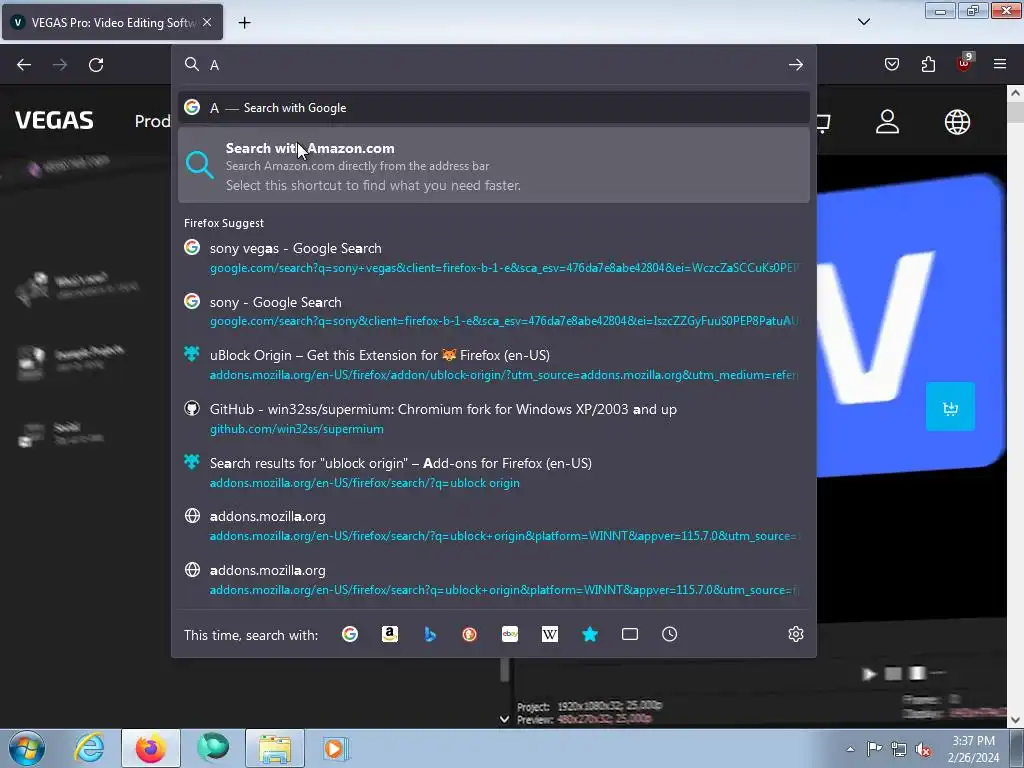The image size is (1024, 768).
Task: Click the Products nav item on VEGAS site
Action: point(152,121)
